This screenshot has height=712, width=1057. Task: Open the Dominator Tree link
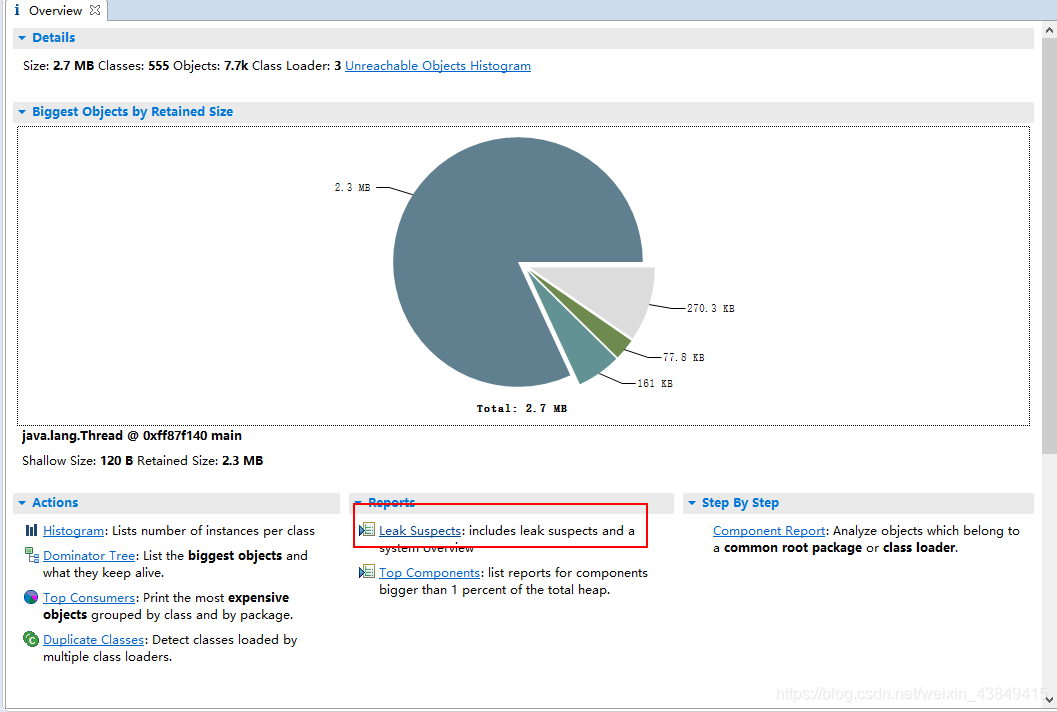(x=89, y=556)
